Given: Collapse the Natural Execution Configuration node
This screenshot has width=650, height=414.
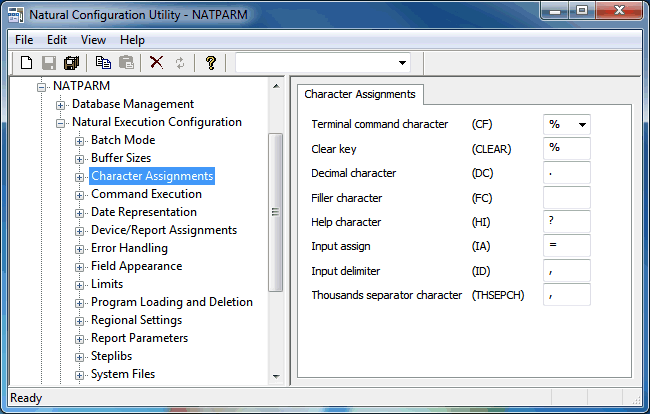Looking at the screenshot, I should 61,122.
